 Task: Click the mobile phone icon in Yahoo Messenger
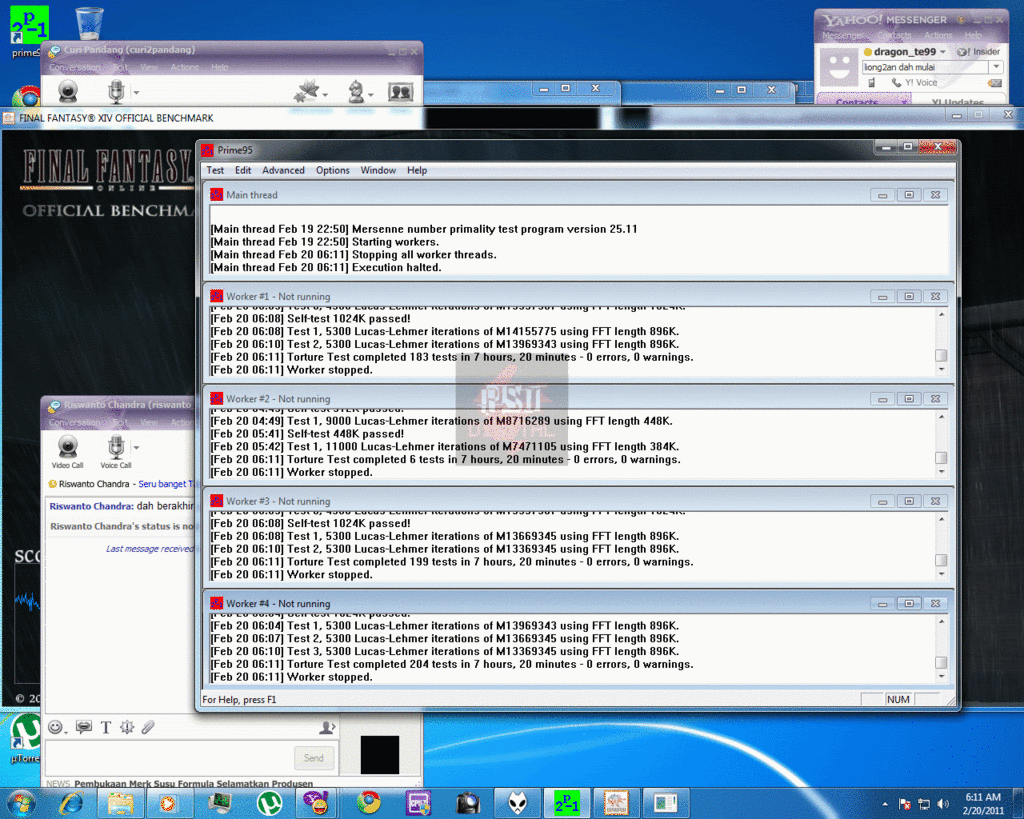[x=871, y=82]
